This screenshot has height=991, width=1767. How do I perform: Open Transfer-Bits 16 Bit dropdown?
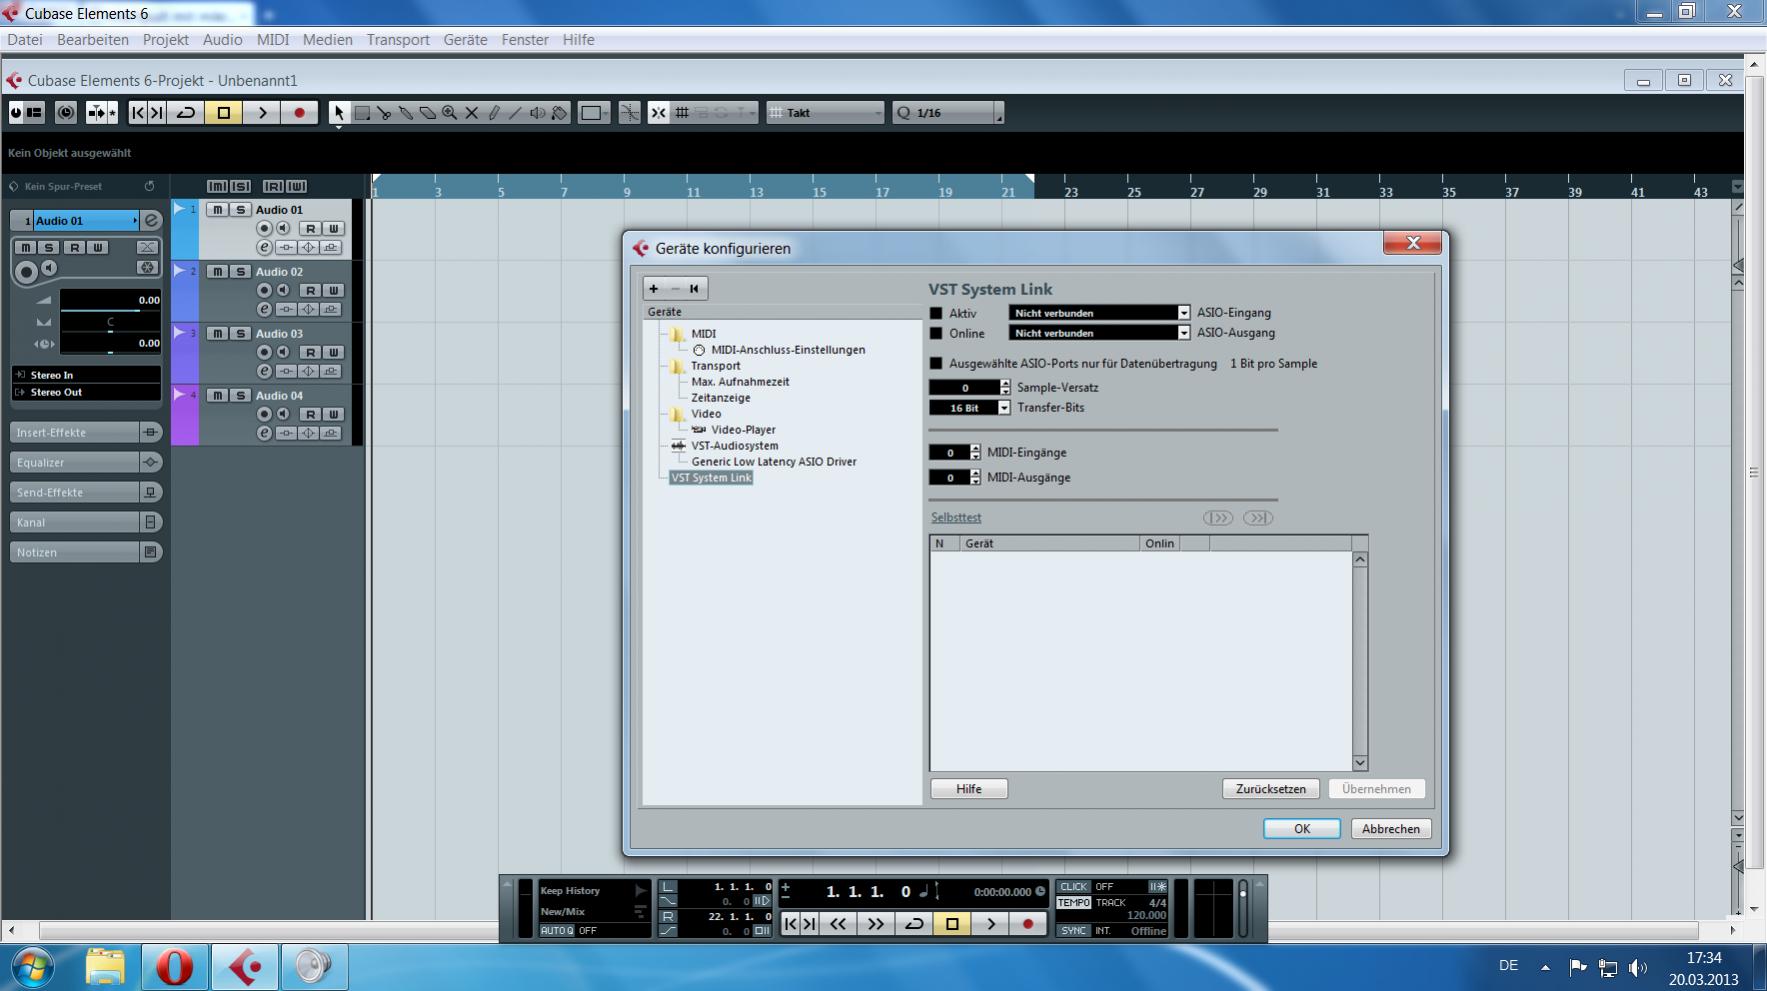970,408
